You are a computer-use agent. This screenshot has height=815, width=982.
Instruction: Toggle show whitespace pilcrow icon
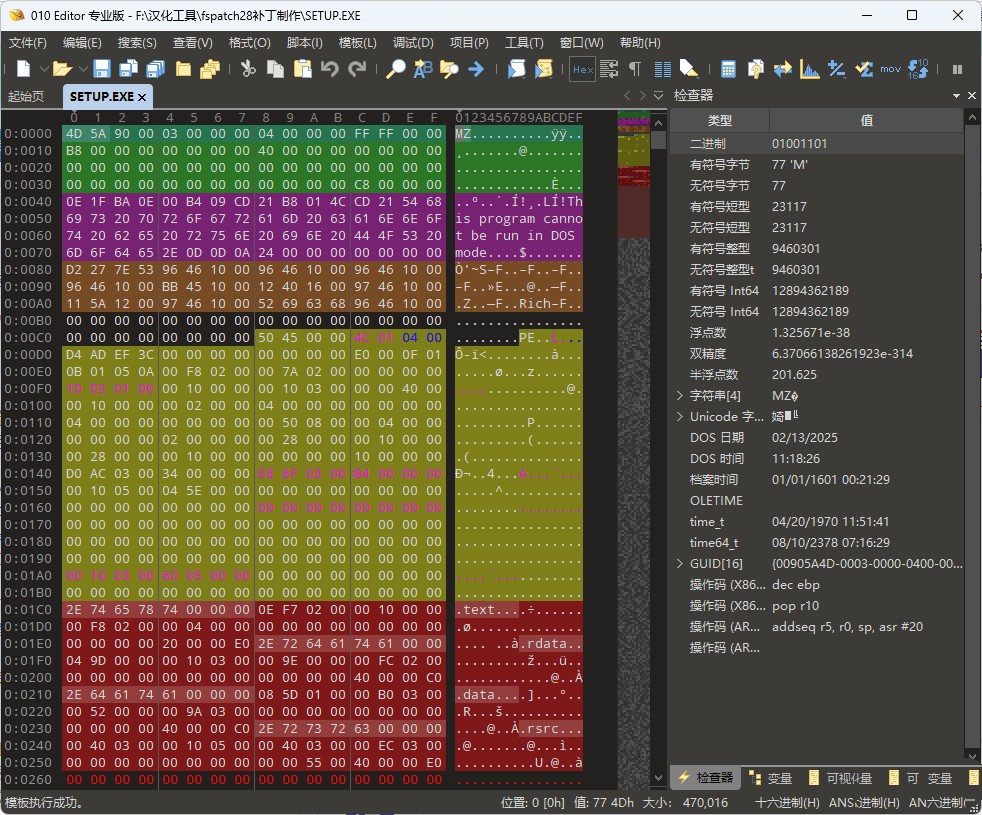(x=635, y=68)
